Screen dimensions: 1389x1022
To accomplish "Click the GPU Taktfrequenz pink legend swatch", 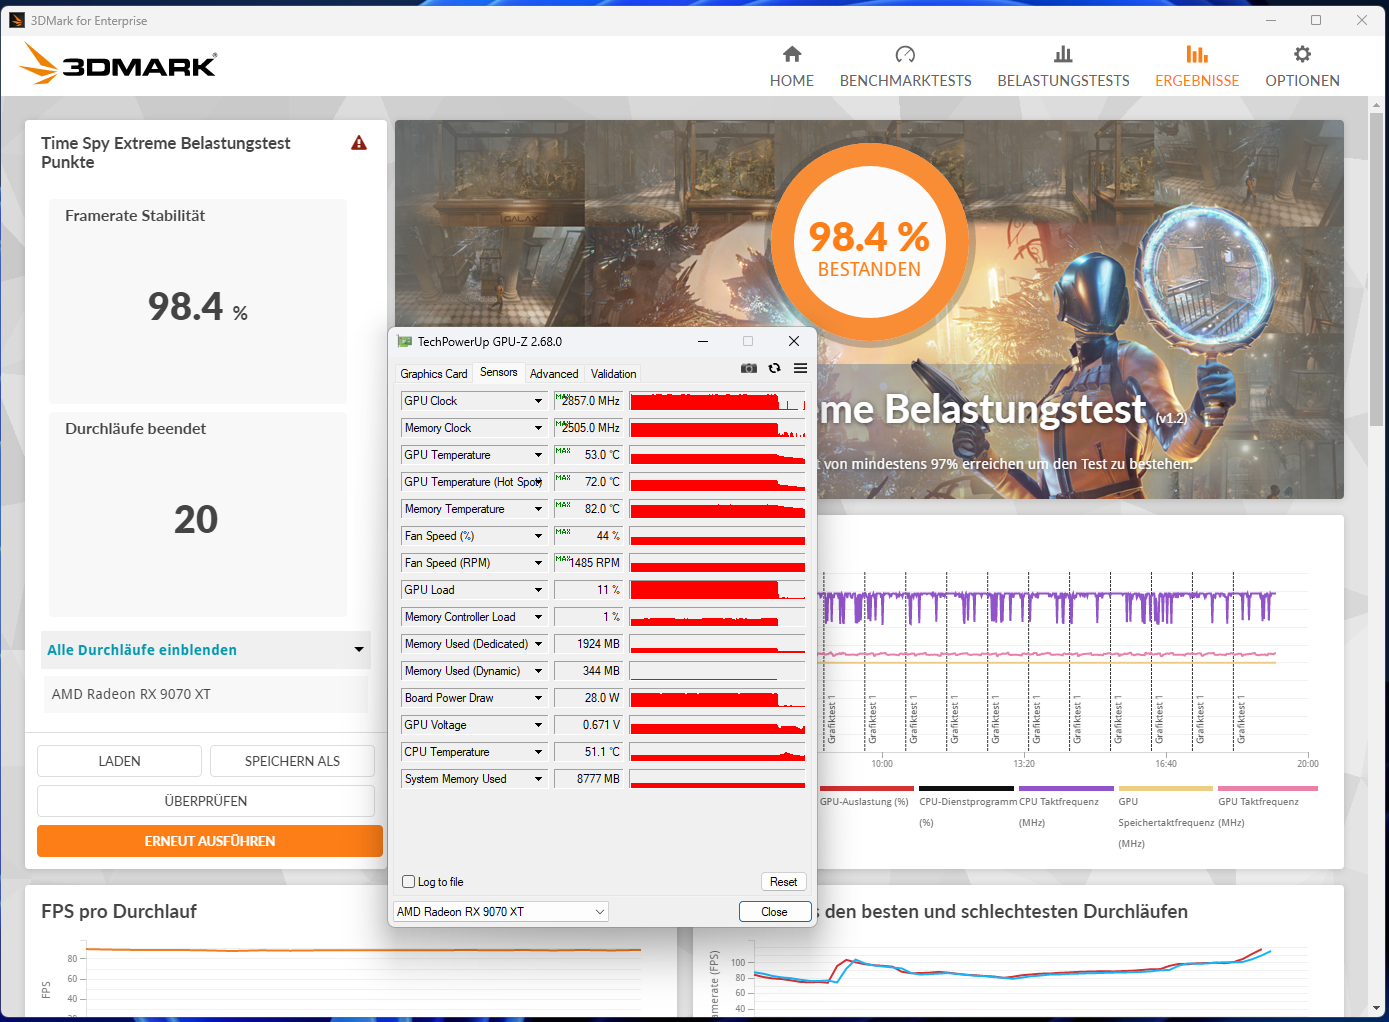I will [1268, 788].
